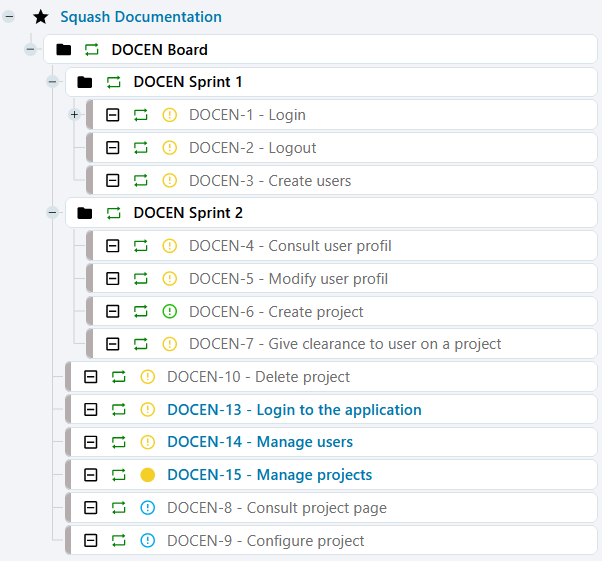Open DOCEN-14 - Manage users requirement
This screenshot has height=561, width=602.
(x=259, y=442)
